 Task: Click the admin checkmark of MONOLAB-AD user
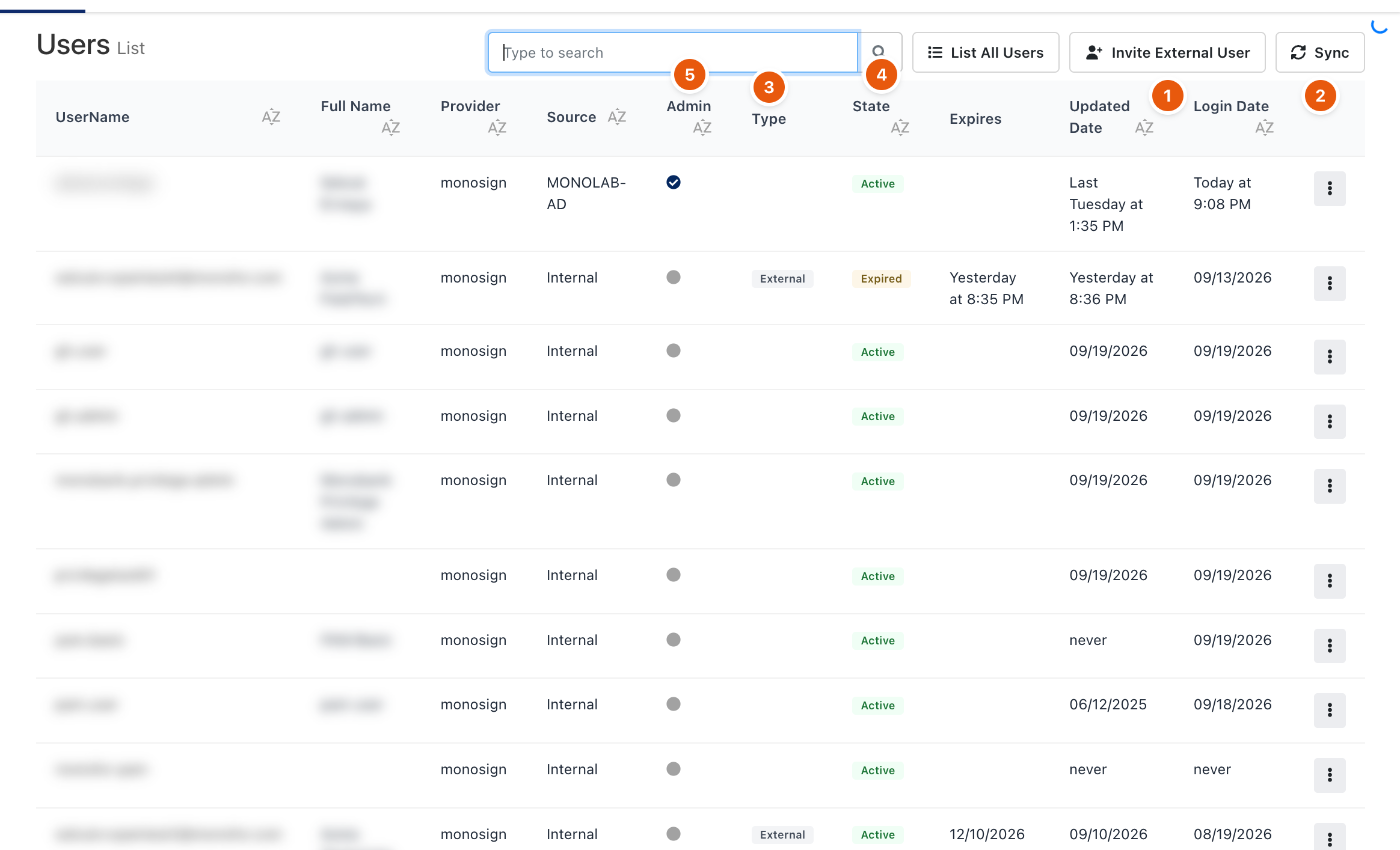674,182
